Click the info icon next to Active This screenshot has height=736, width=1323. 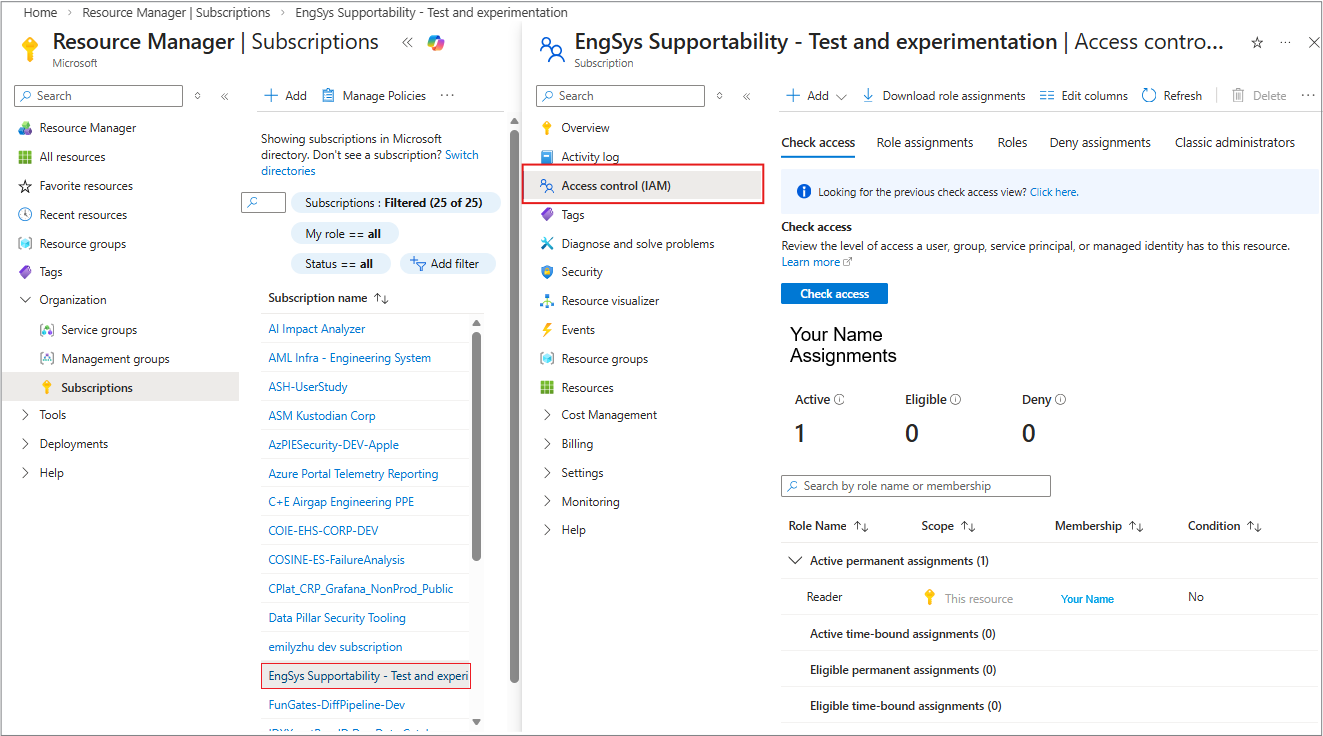(x=839, y=400)
